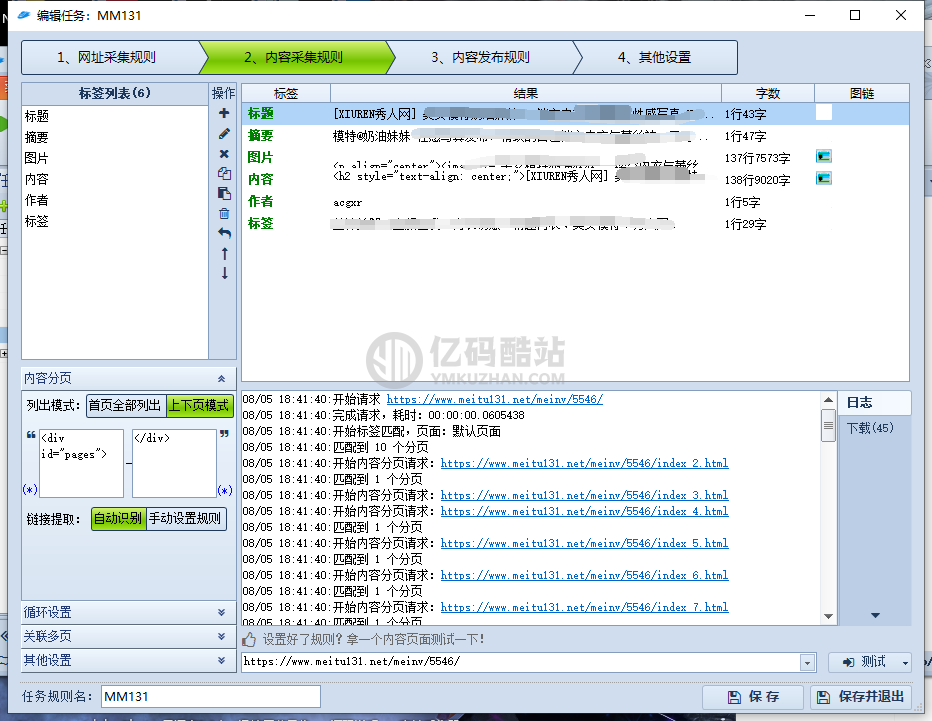Open index_2.html link in the log
Viewport: 932px width, 721px height.
tap(584, 464)
